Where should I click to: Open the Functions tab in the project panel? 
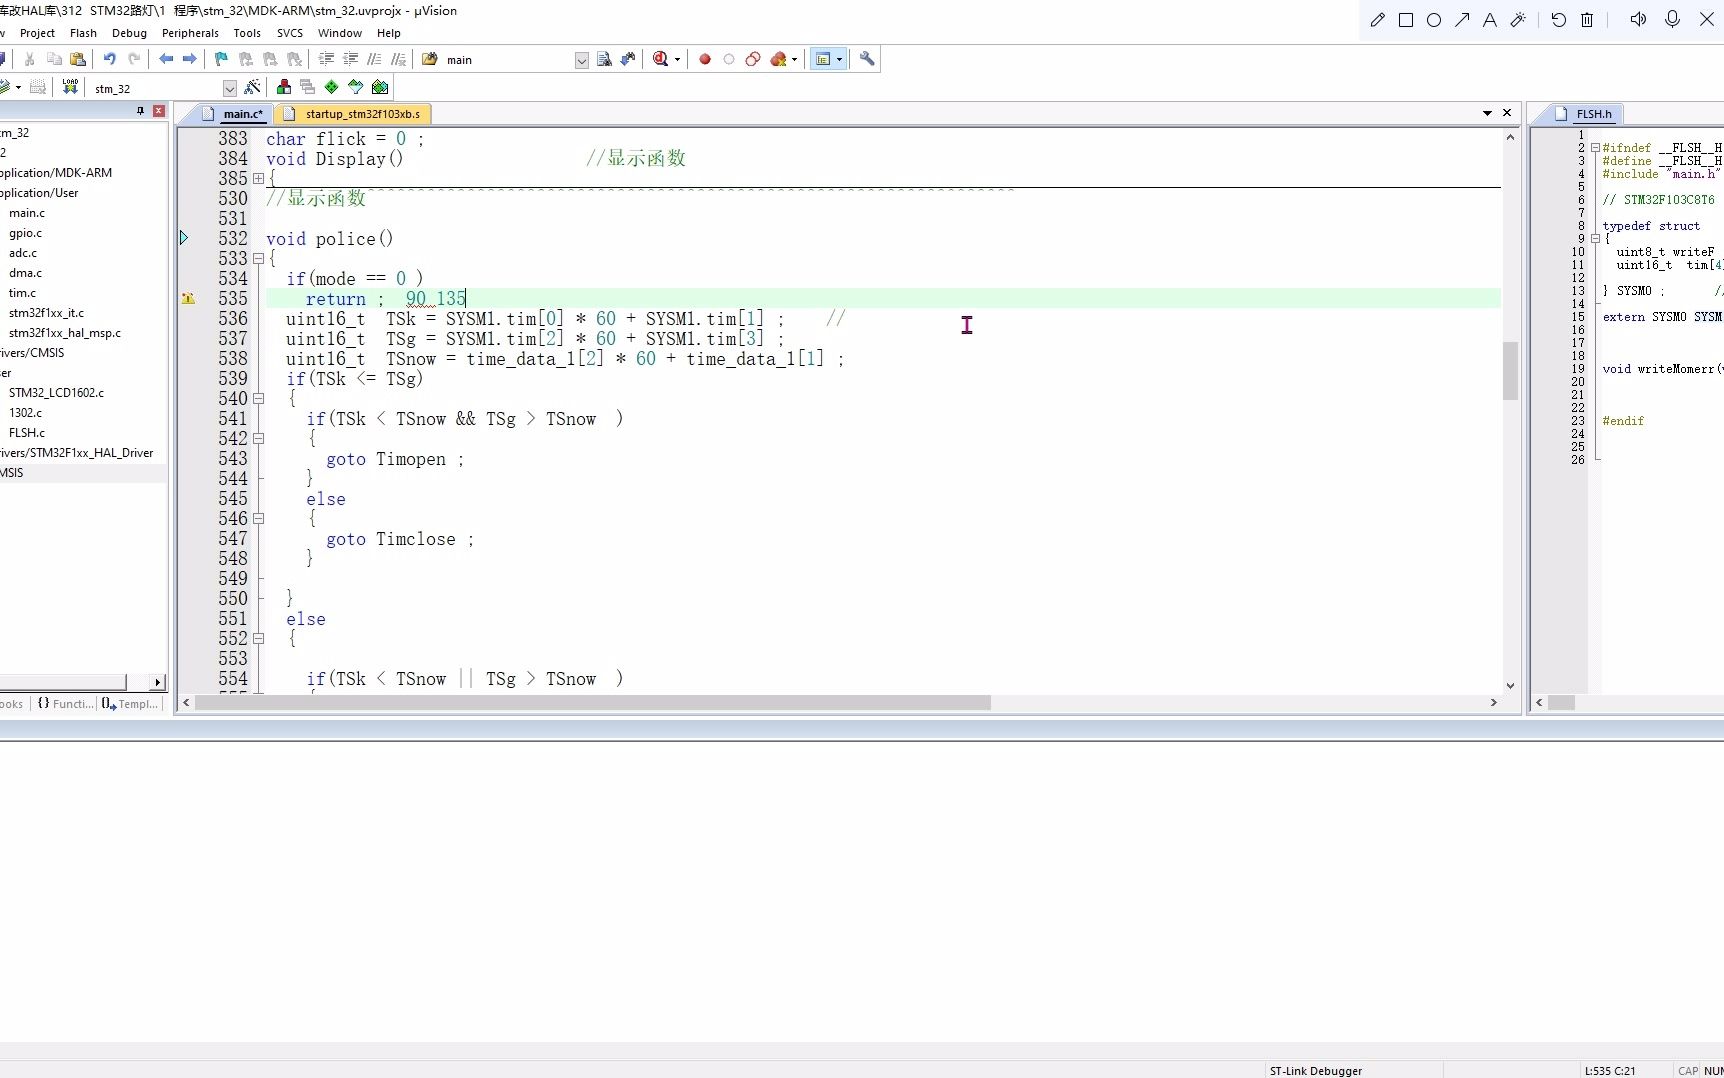(x=66, y=704)
